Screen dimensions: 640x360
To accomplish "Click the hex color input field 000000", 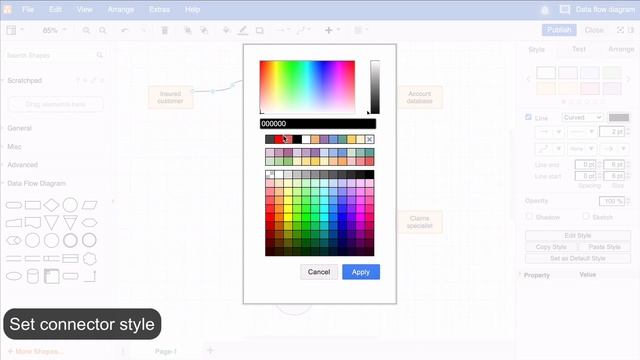I will (318, 124).
